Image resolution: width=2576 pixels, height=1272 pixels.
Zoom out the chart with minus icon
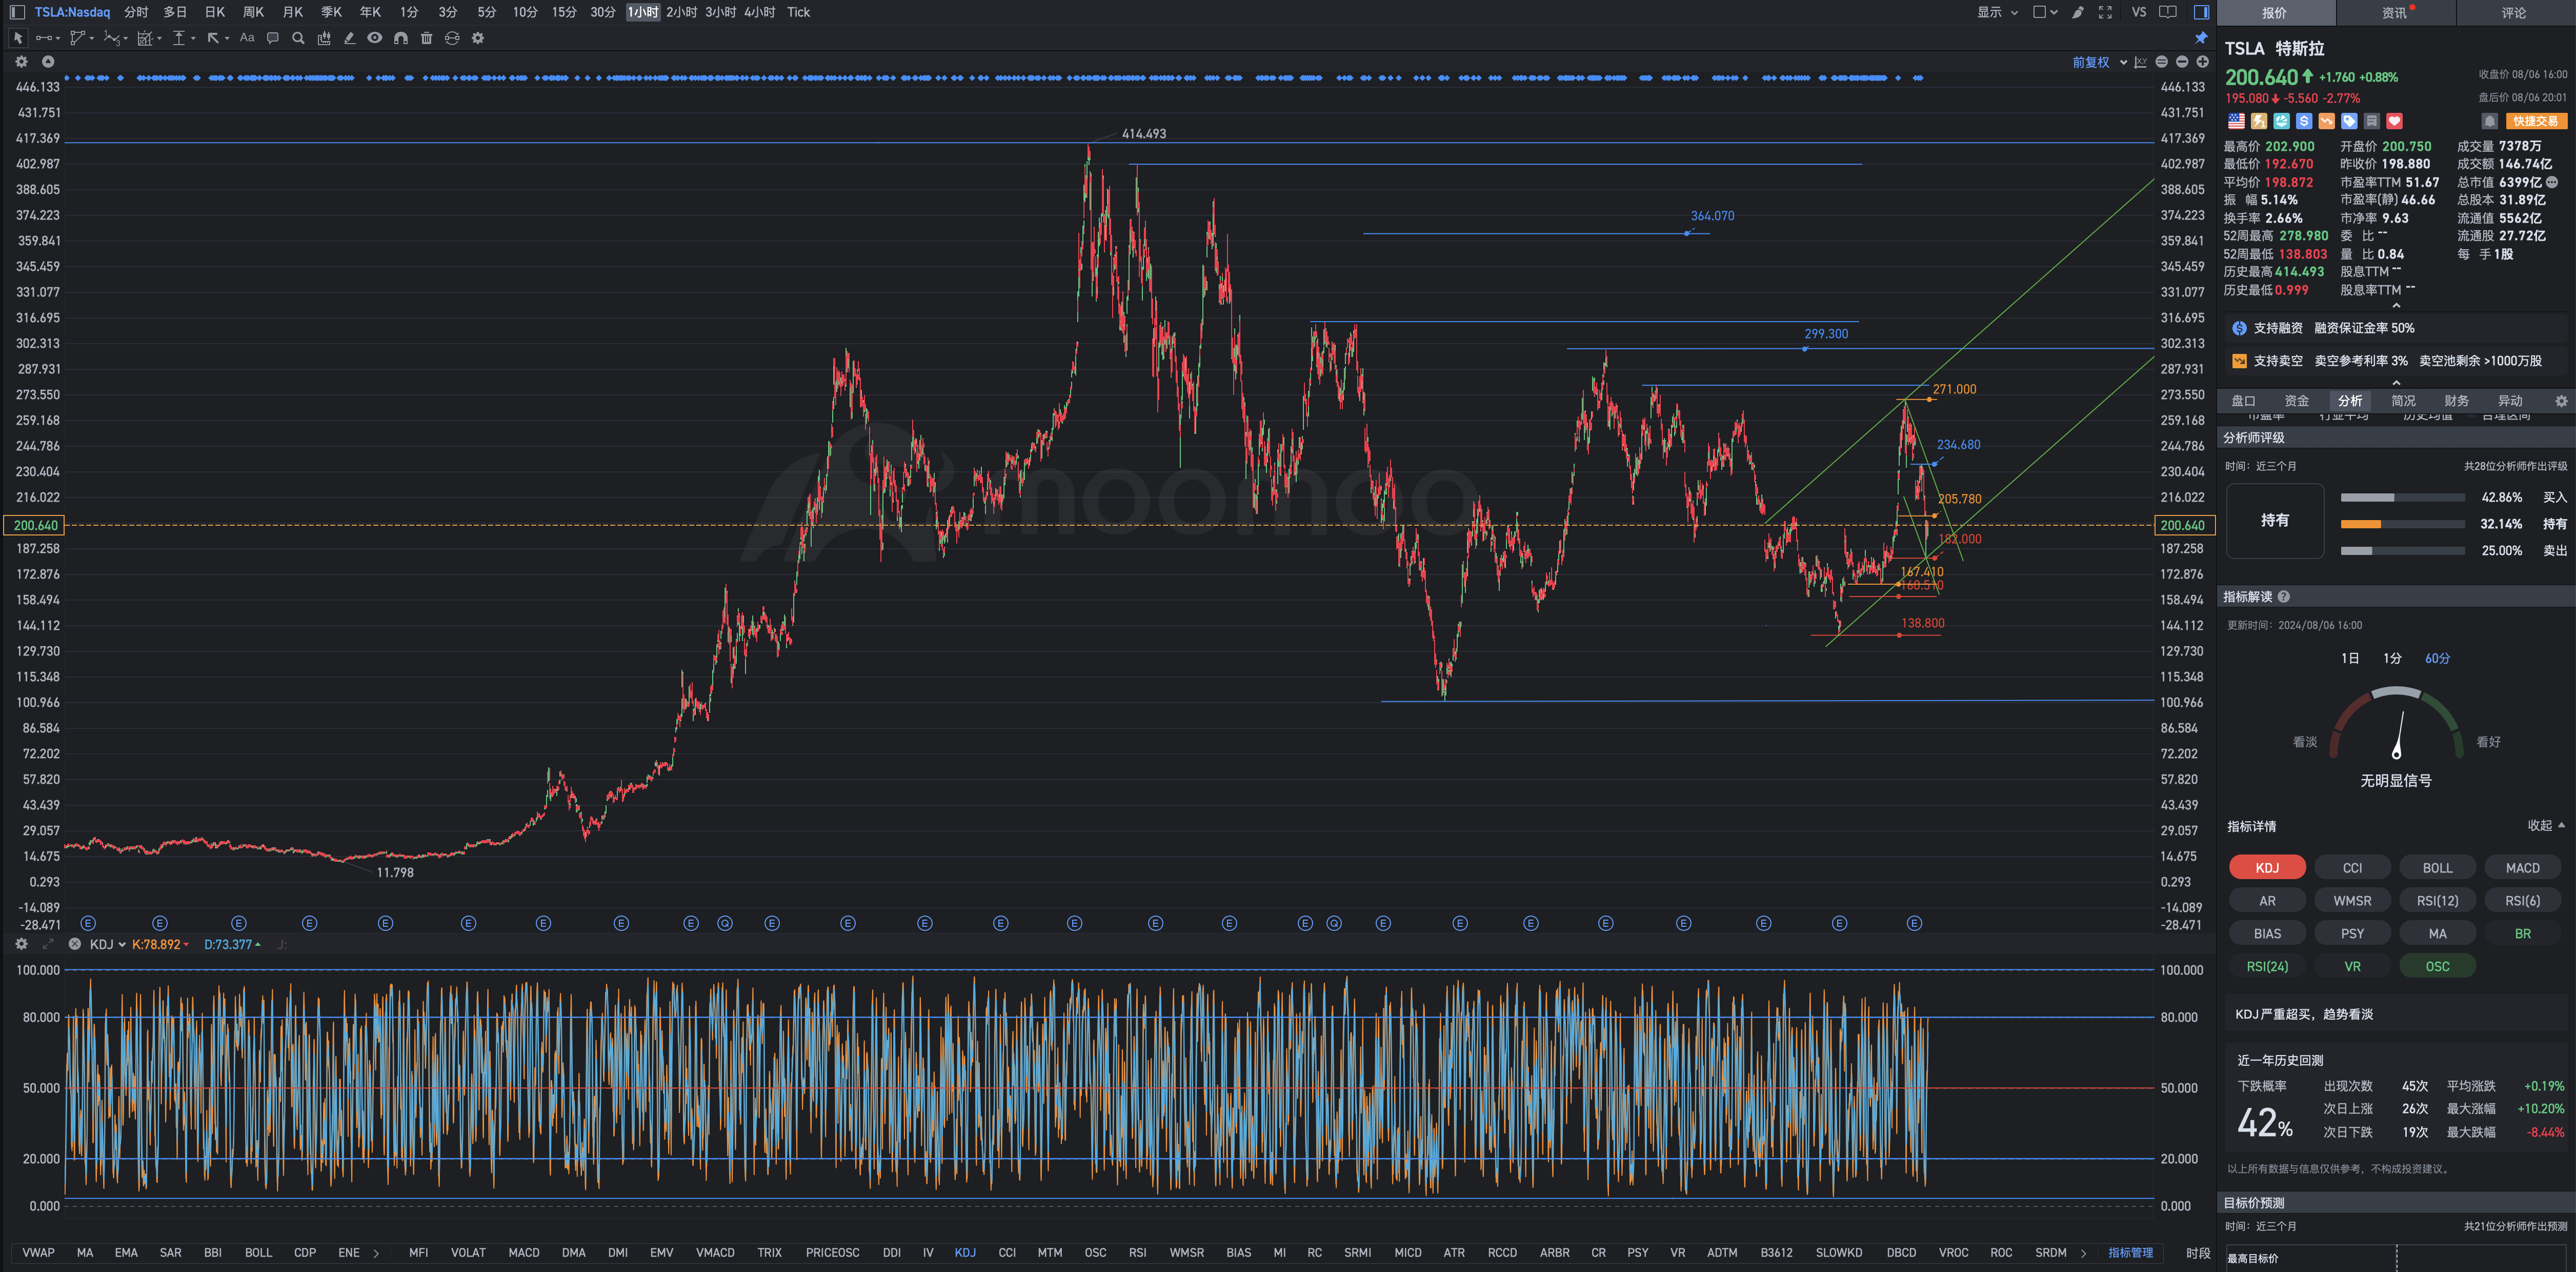(x=2182, y=62)
